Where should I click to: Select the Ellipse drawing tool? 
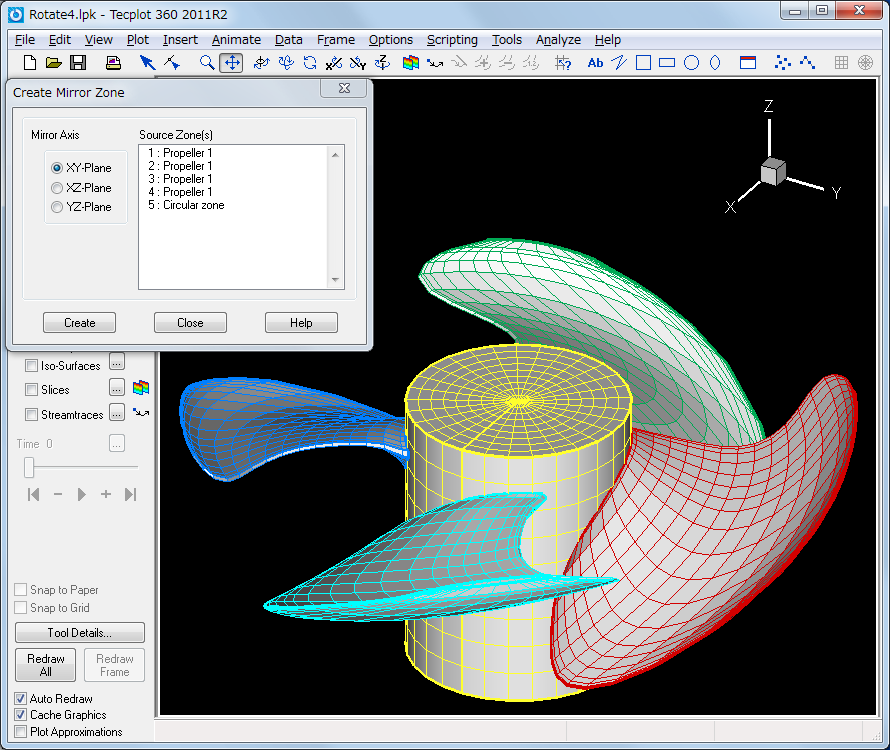[x=715, y=62]
